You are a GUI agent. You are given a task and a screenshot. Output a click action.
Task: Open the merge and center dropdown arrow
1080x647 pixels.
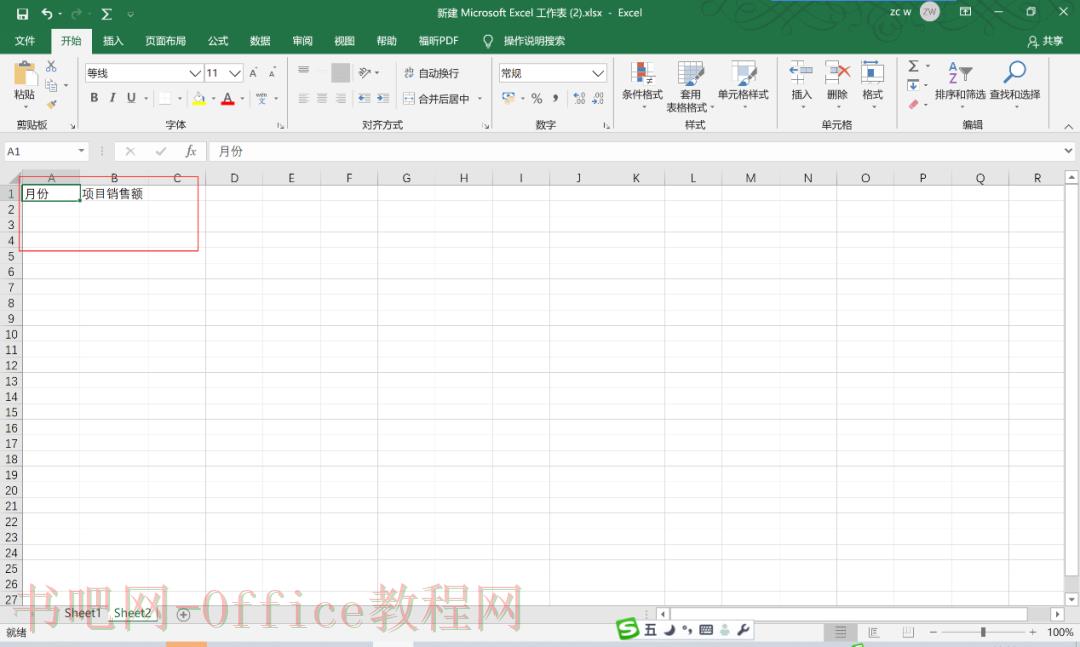tap(480, 99)
